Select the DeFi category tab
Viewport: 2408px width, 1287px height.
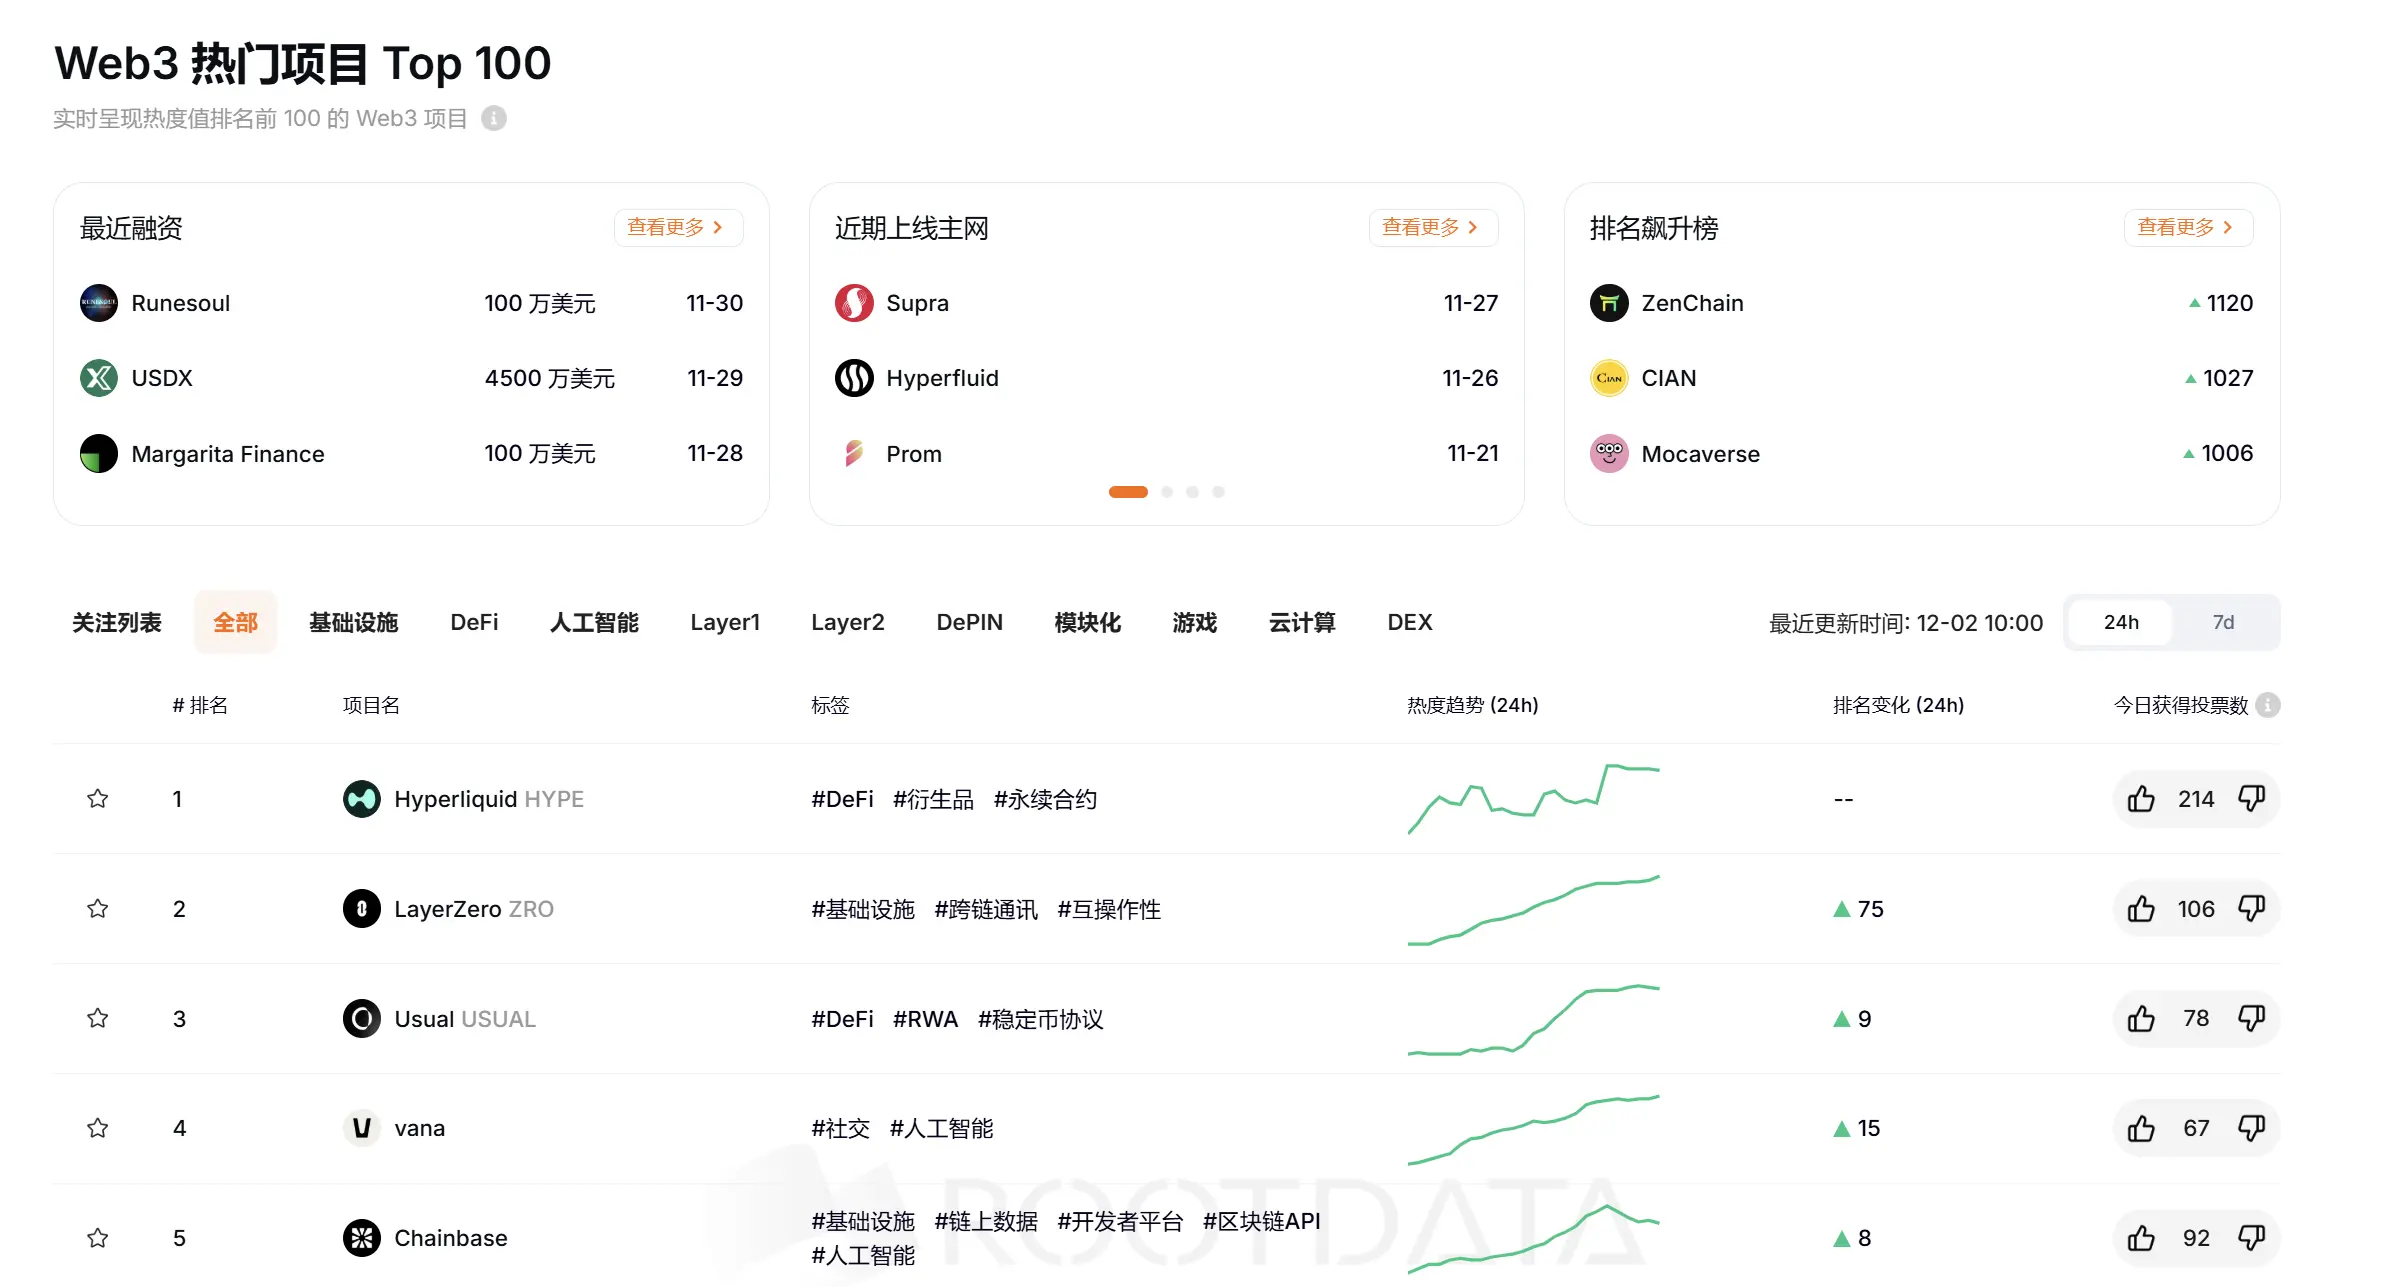pyautogui.click(x=474, y=621)
